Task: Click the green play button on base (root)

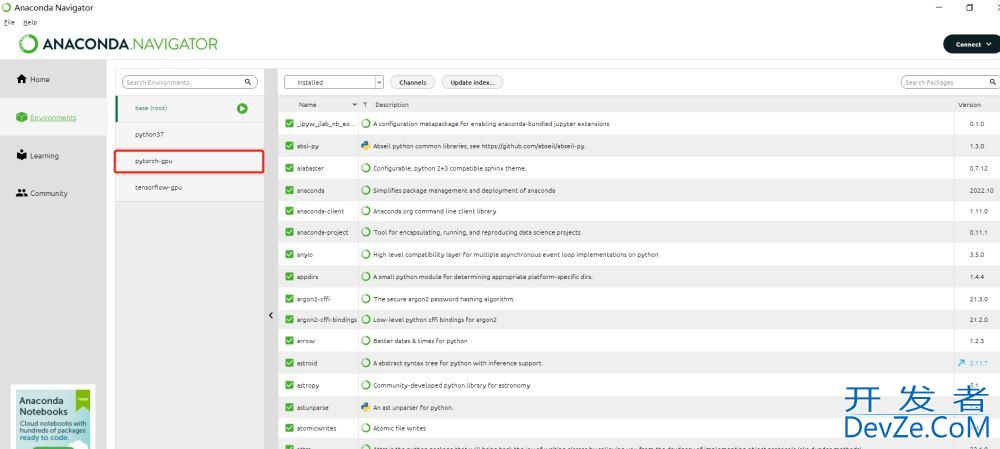Action: pyautogui.click(x=242, y=108)
